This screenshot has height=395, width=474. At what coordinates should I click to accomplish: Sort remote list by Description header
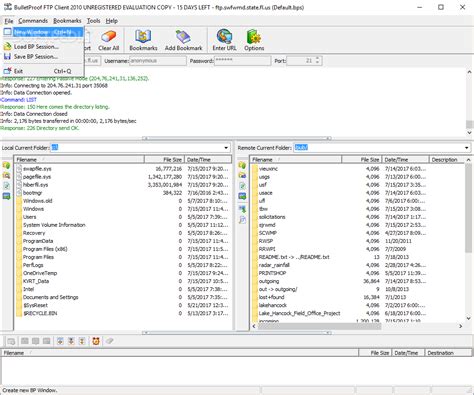[x=447, y=160]
